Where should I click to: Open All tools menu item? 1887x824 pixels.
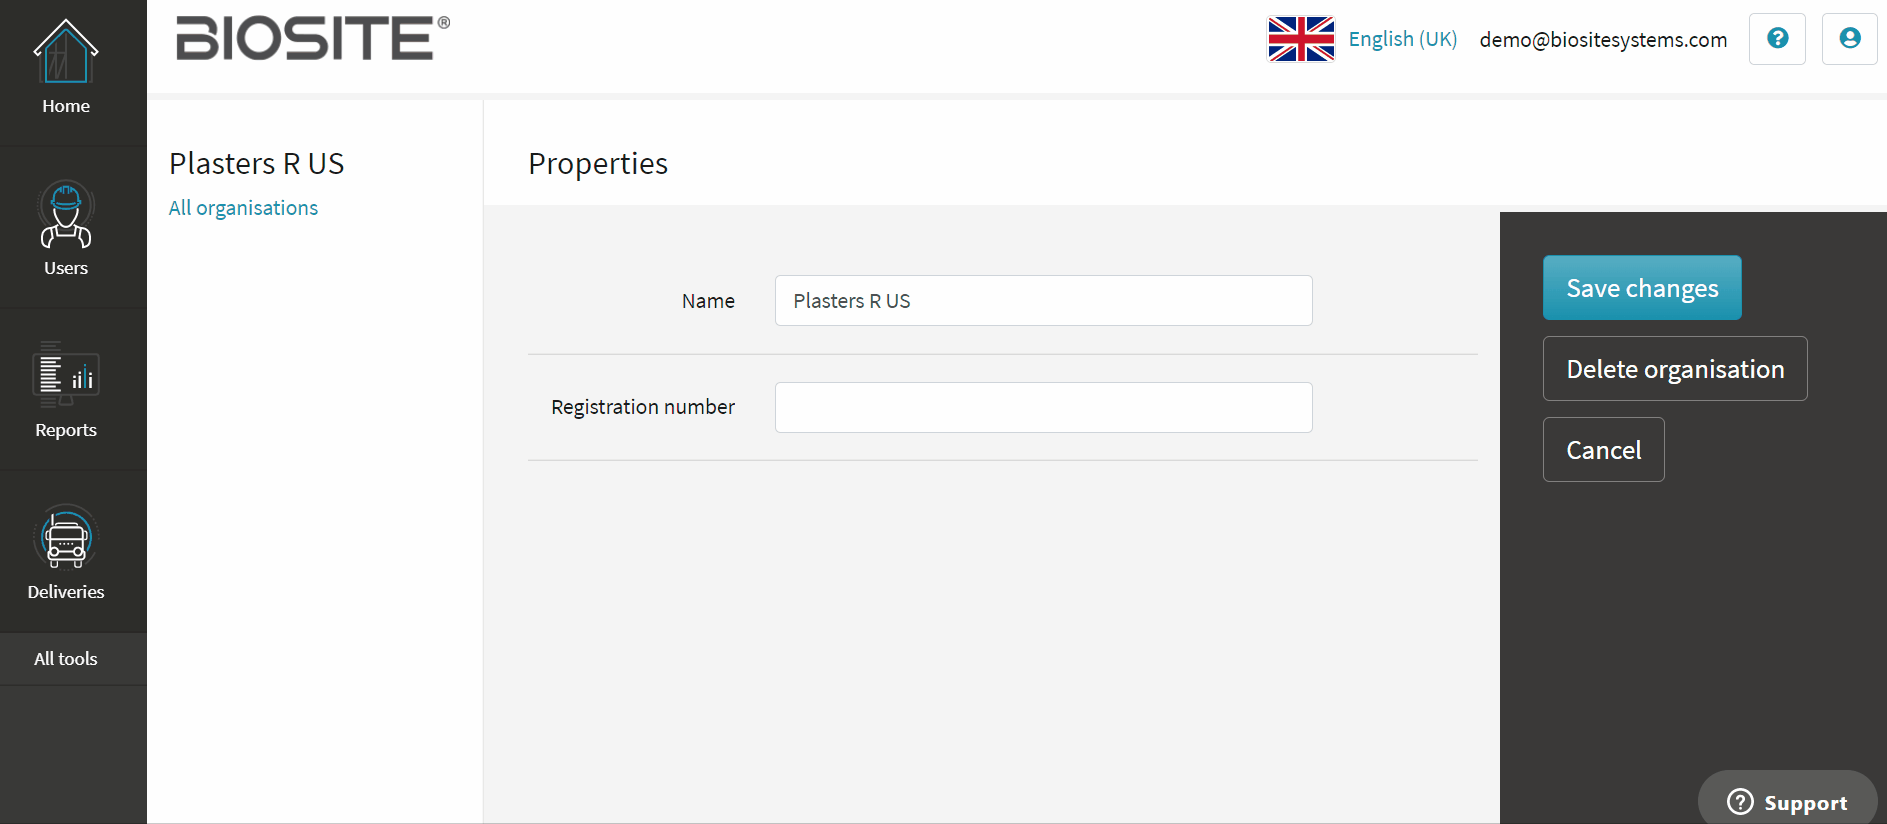[66, 659]
